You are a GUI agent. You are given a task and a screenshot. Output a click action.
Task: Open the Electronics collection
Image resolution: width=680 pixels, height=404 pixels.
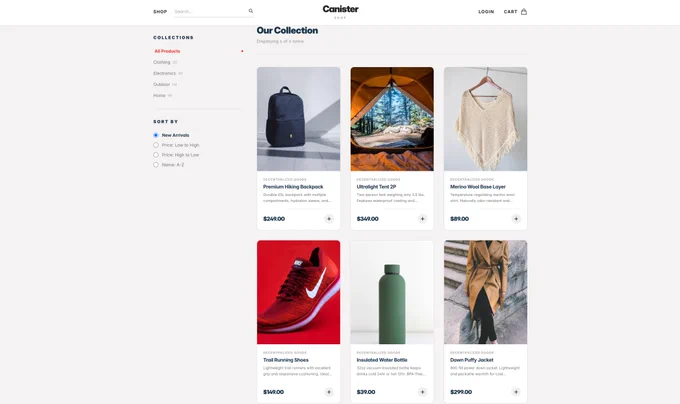tap(164, 73)
